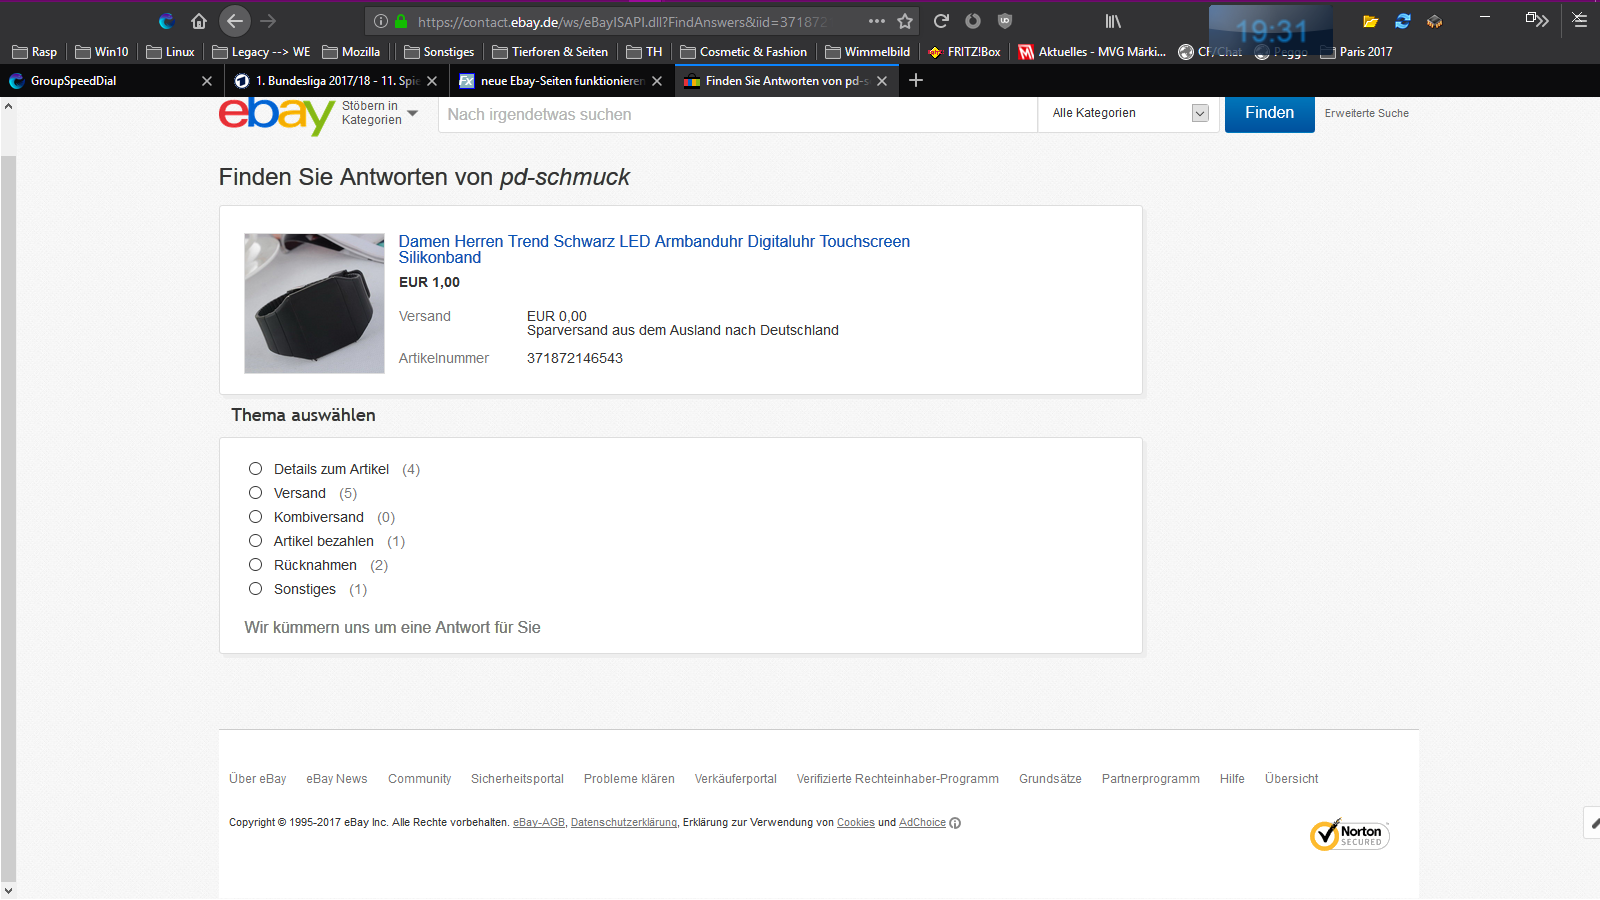
Task: Switch to the GroupSpeedDial tab
Action: [100, 81]
